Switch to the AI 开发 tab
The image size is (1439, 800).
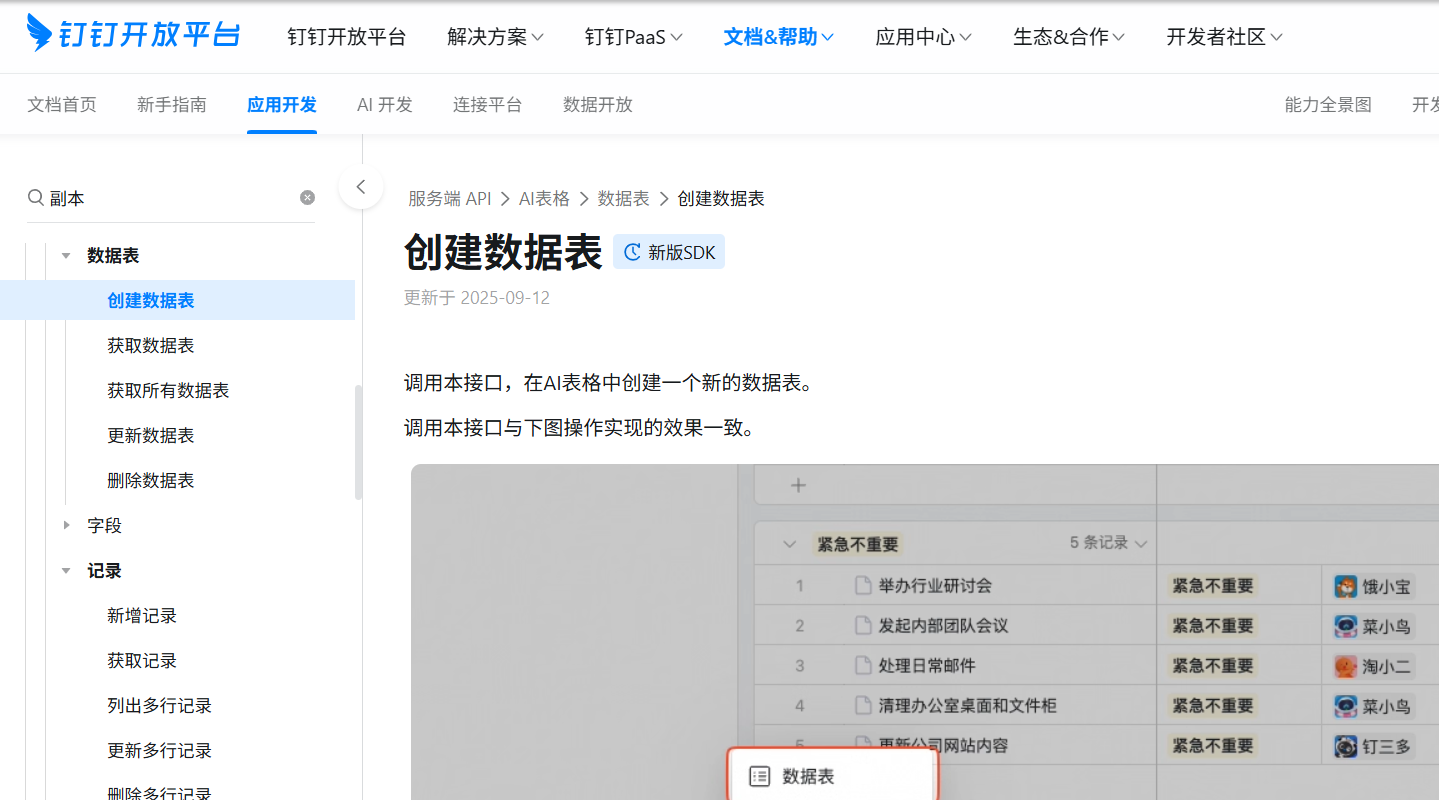point(384,105)
